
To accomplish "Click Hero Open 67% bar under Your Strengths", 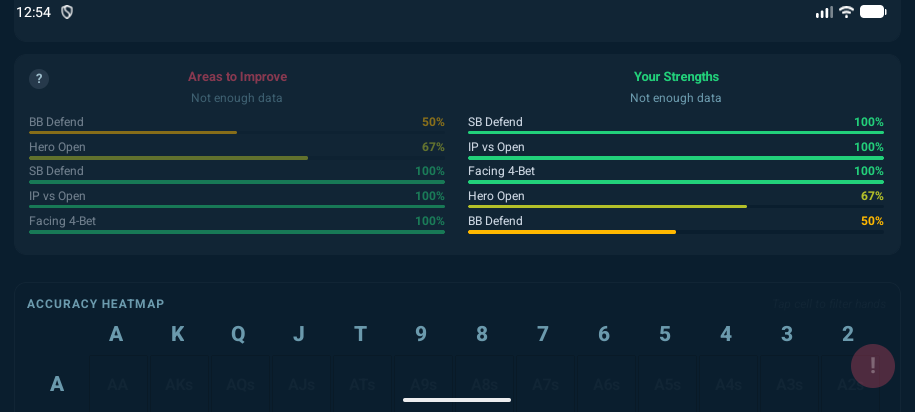I will point(675,200).
